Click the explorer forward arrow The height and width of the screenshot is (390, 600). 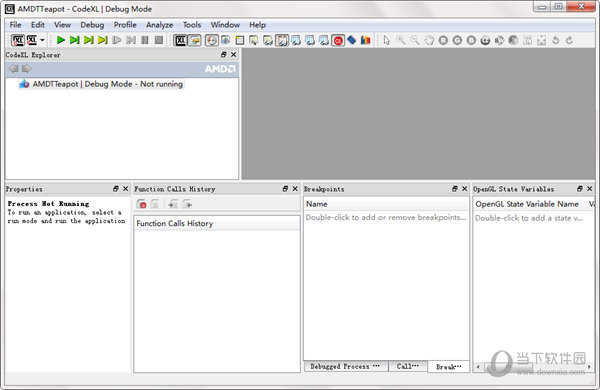(x=27, y=69)
